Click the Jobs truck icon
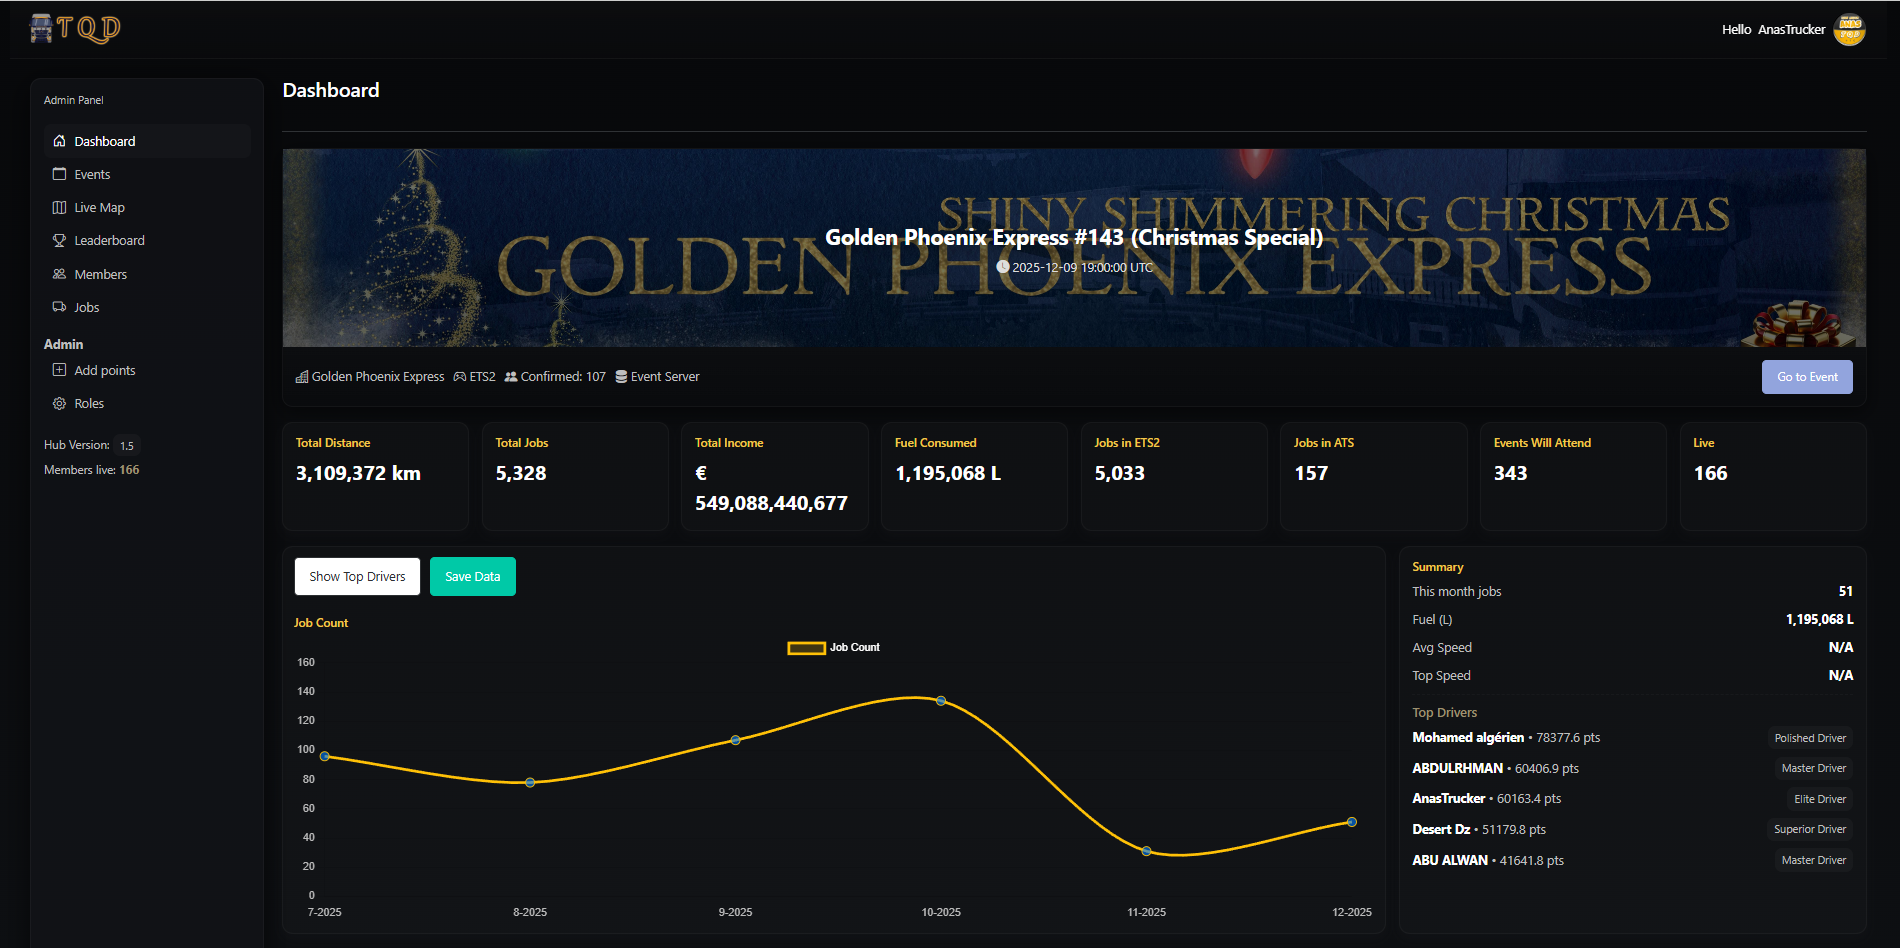 pyautogui.click(x=59, y=307)
